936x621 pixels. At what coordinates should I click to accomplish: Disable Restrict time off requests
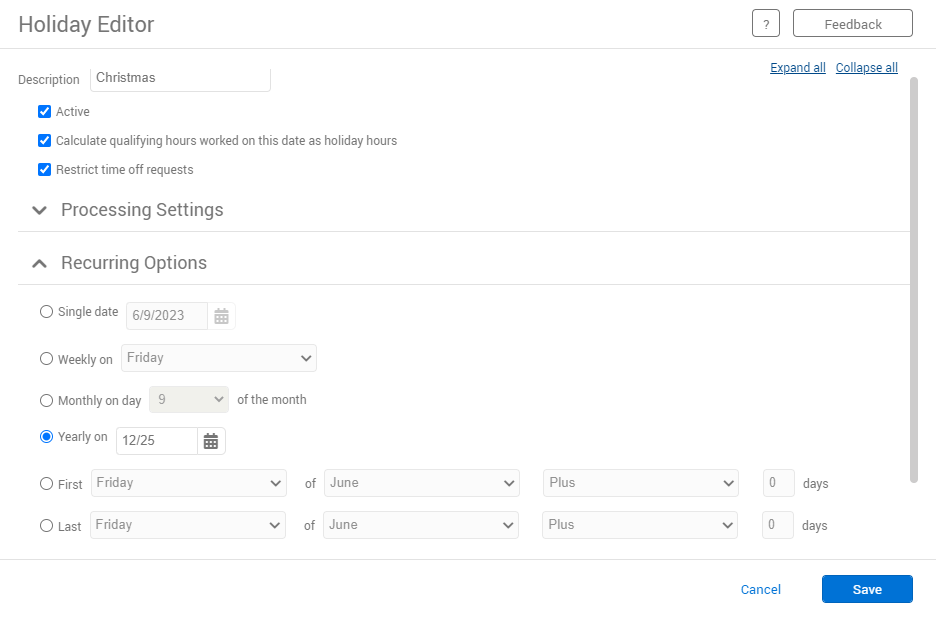44,170
